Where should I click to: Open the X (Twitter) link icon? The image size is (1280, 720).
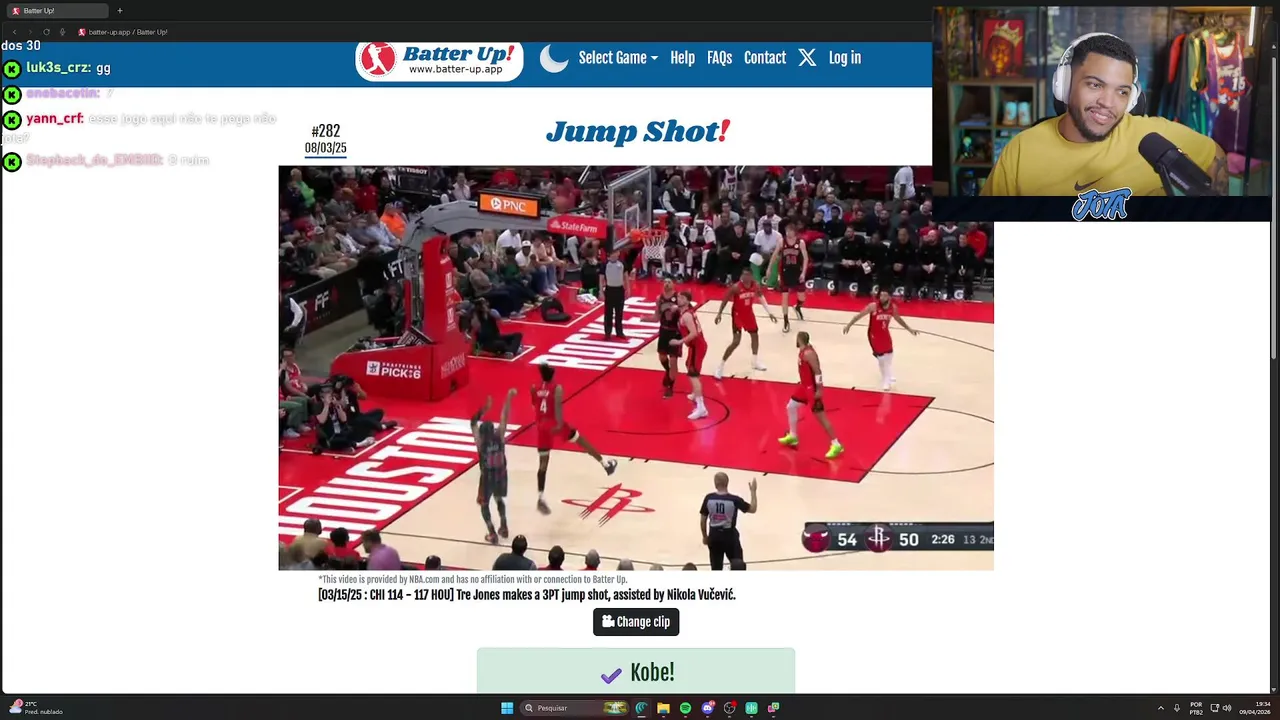pos(807,58)
